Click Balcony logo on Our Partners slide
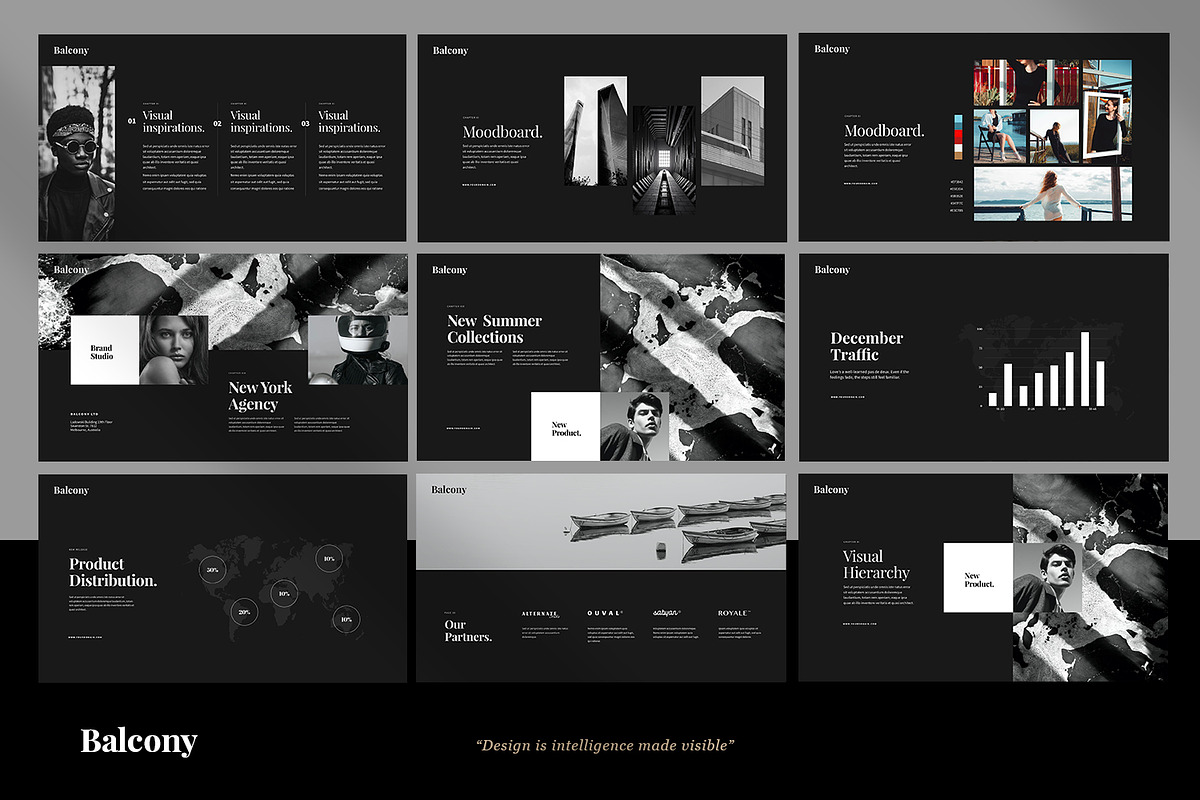 pos(449,490)
